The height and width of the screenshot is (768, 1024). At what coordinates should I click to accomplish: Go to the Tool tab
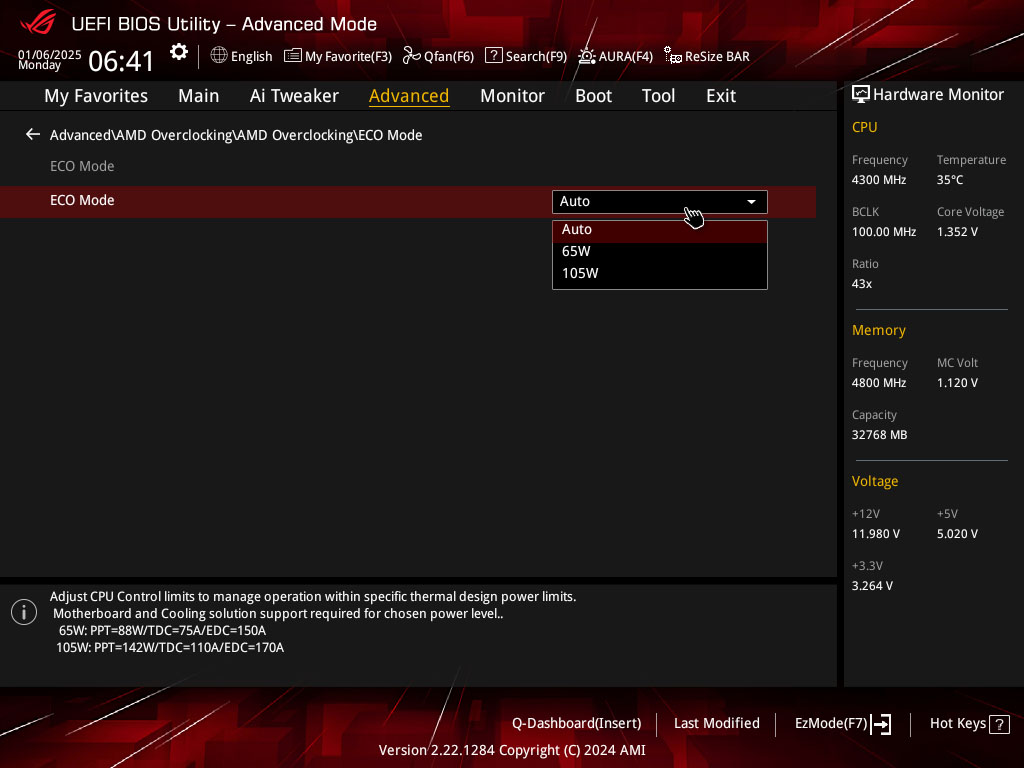pos(658,96)
